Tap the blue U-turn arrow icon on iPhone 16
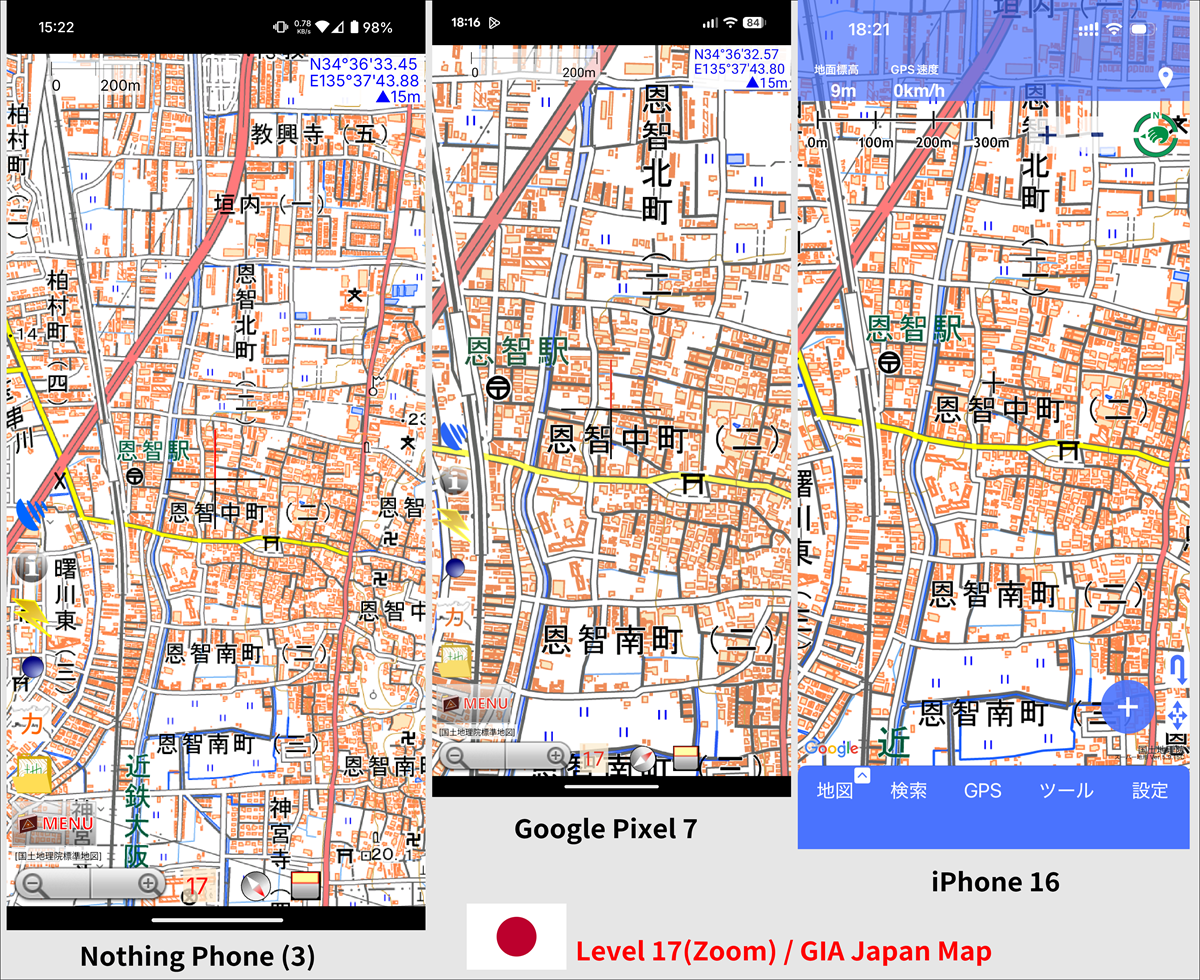 coord(1178,668)
